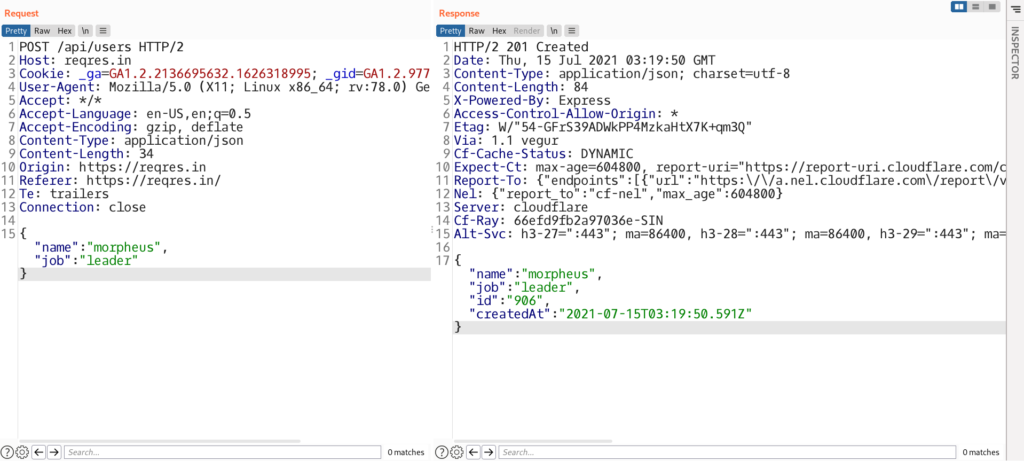Click the 'HTTP/2 201 Created' status line

(x=521, y=47)
